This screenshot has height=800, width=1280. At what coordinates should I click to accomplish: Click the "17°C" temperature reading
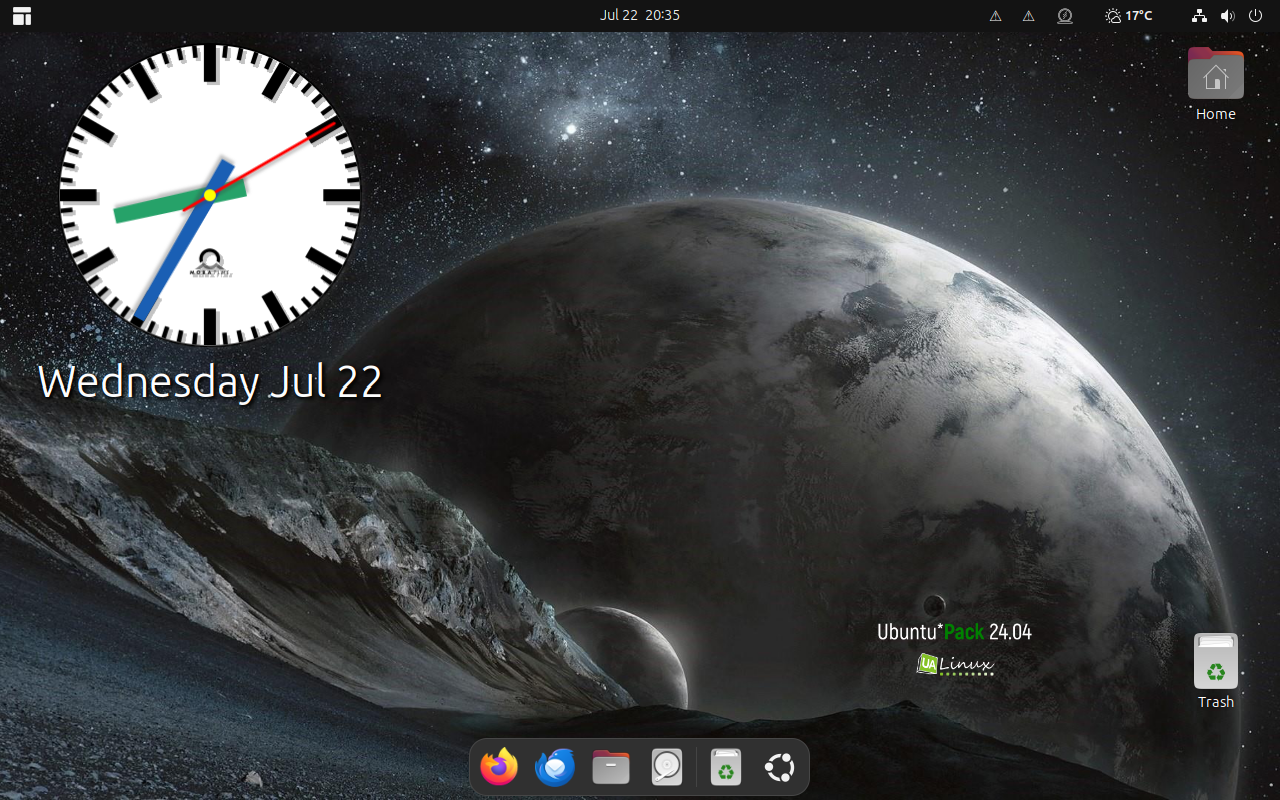[x=1139, y=15]
